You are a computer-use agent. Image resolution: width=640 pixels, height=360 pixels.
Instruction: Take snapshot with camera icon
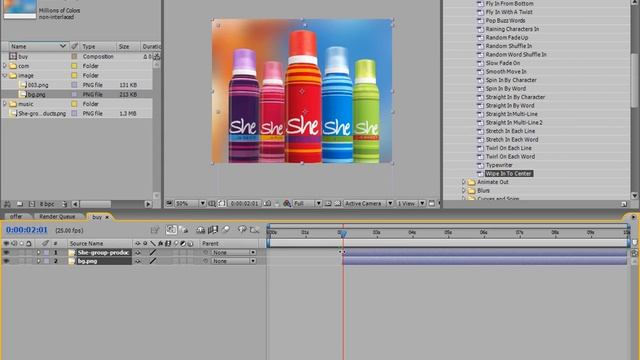pyautogui.click(x=267, y=203)
